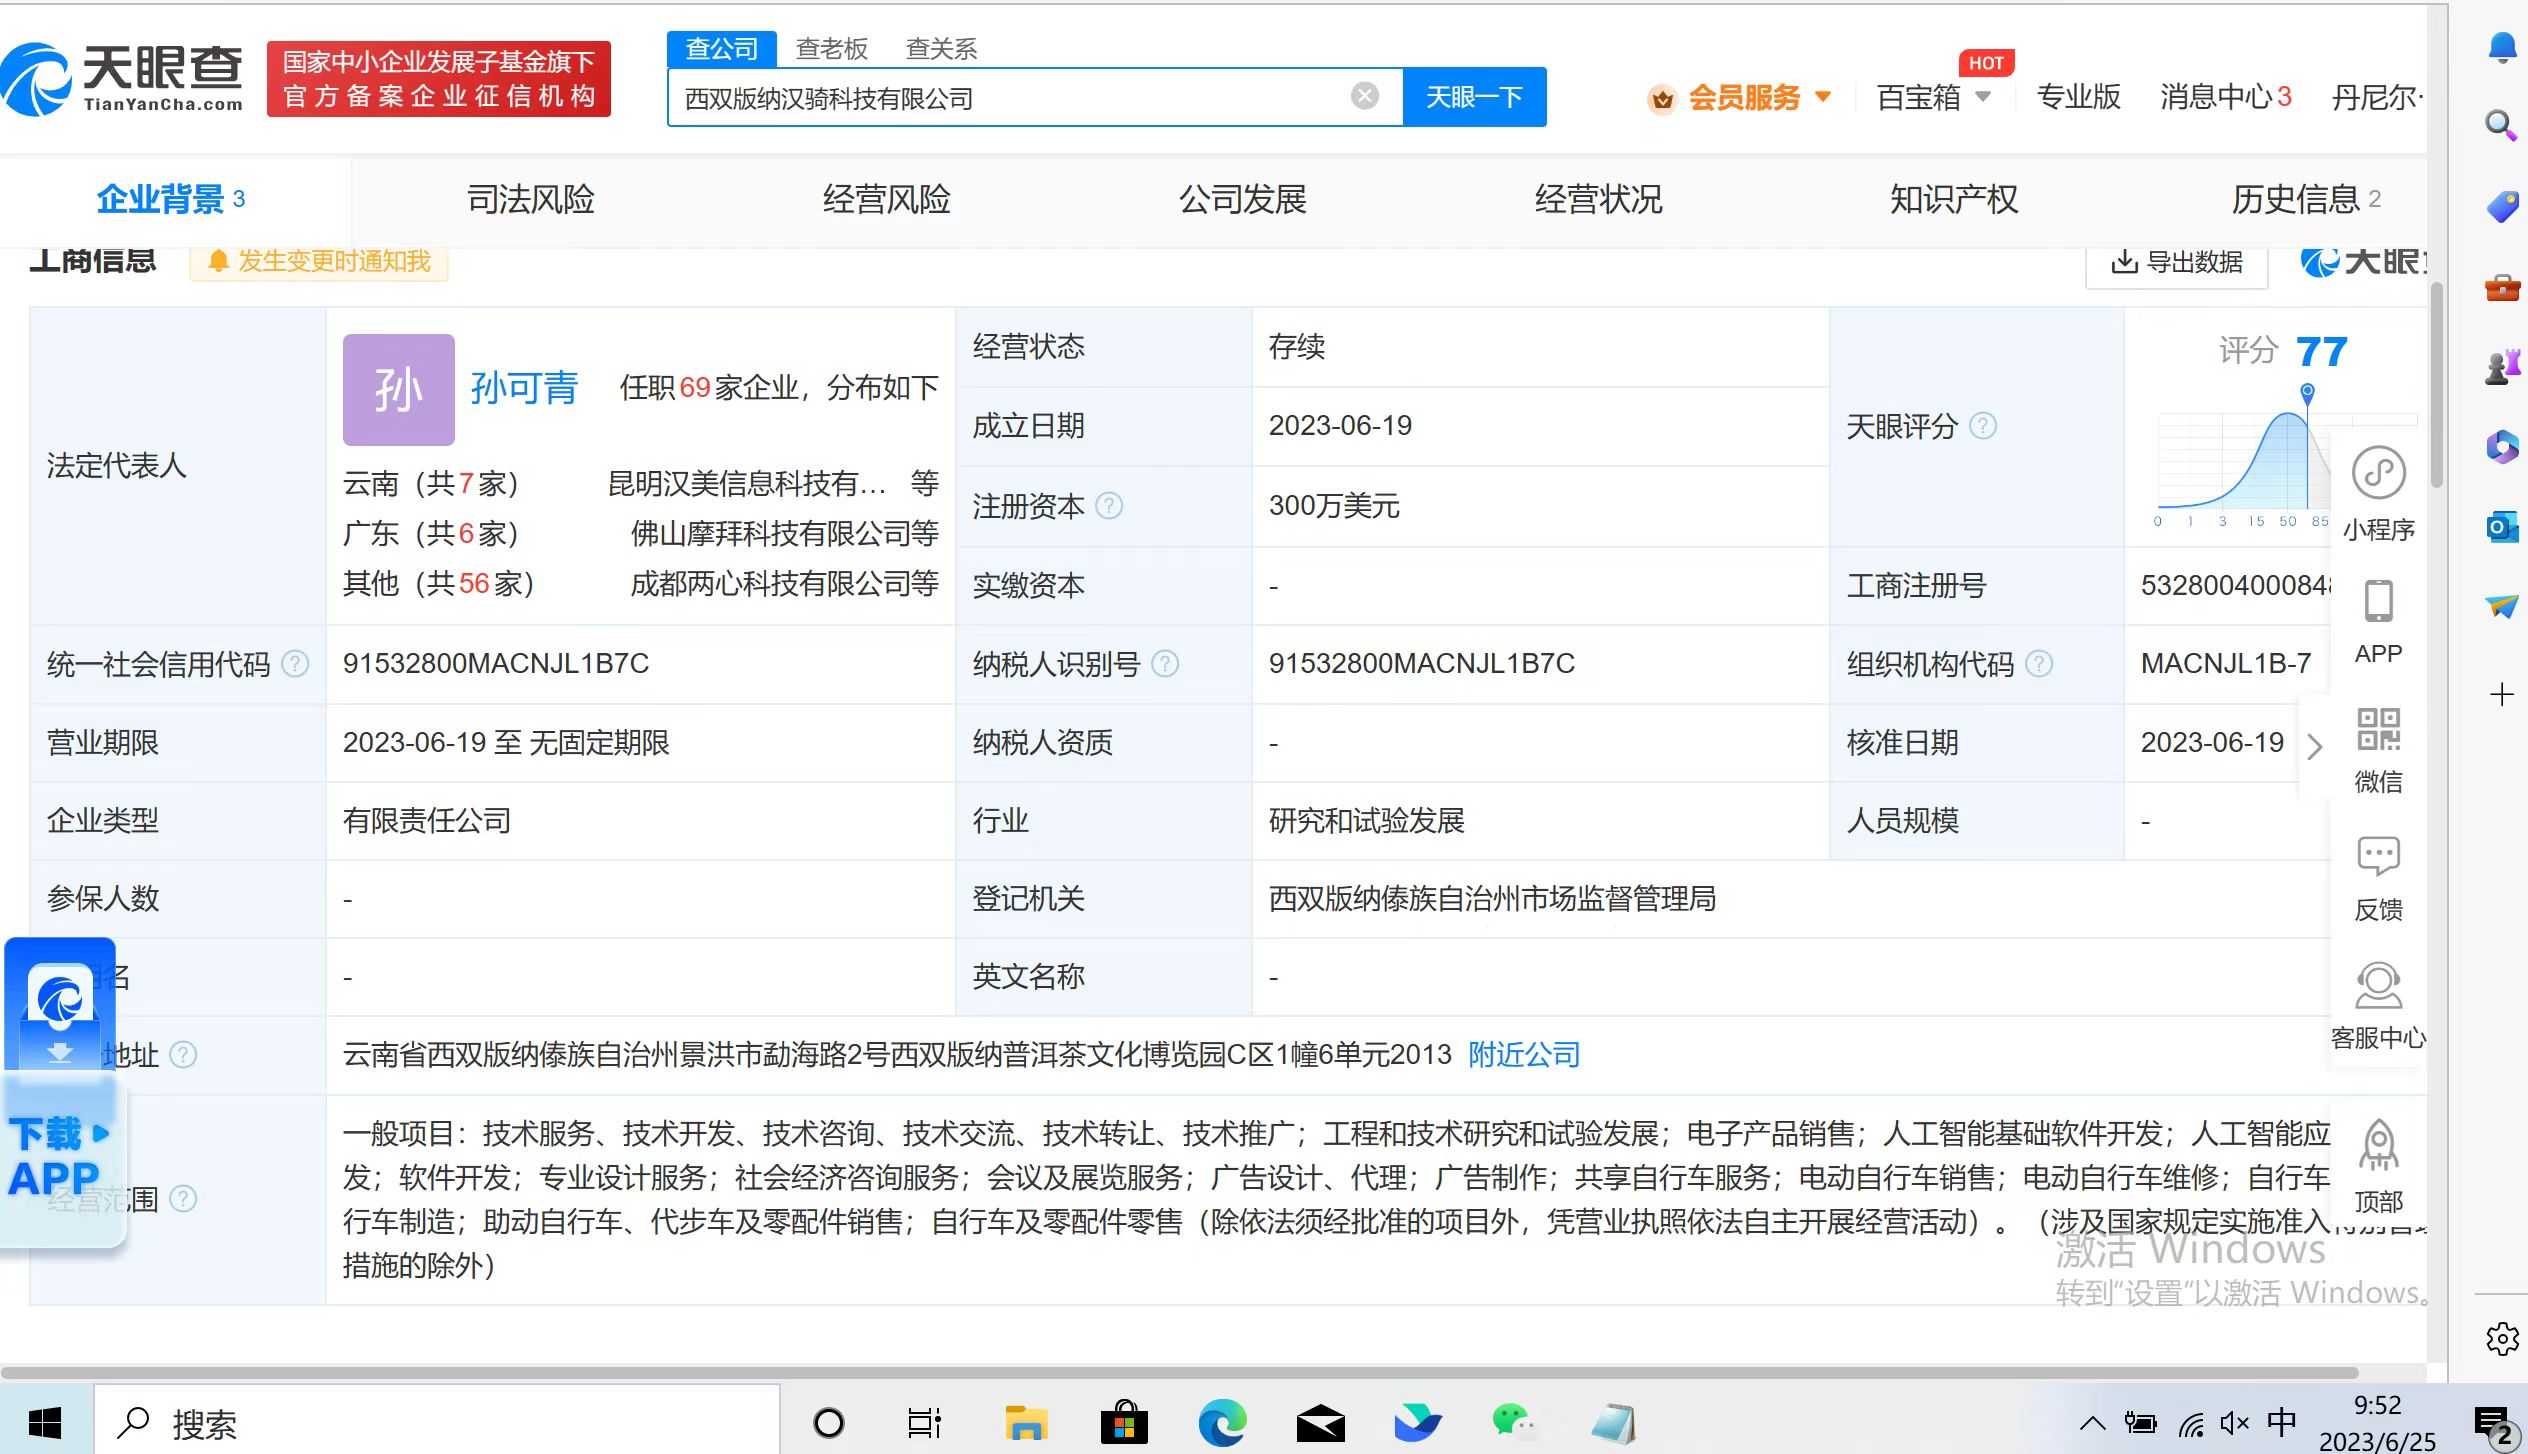Open 孙可青 legal representative link

pyautogui.click(x=524, y=388)
